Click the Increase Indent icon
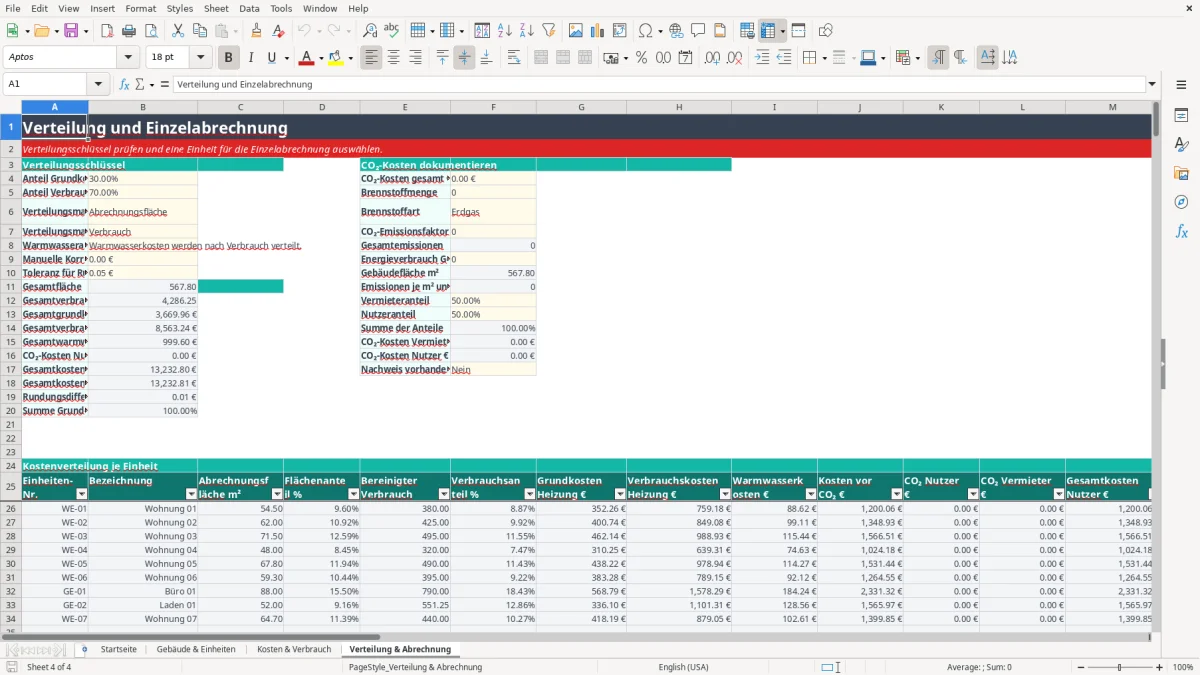The width and height of the screenshot is (1200, 675). coord(762,58)
